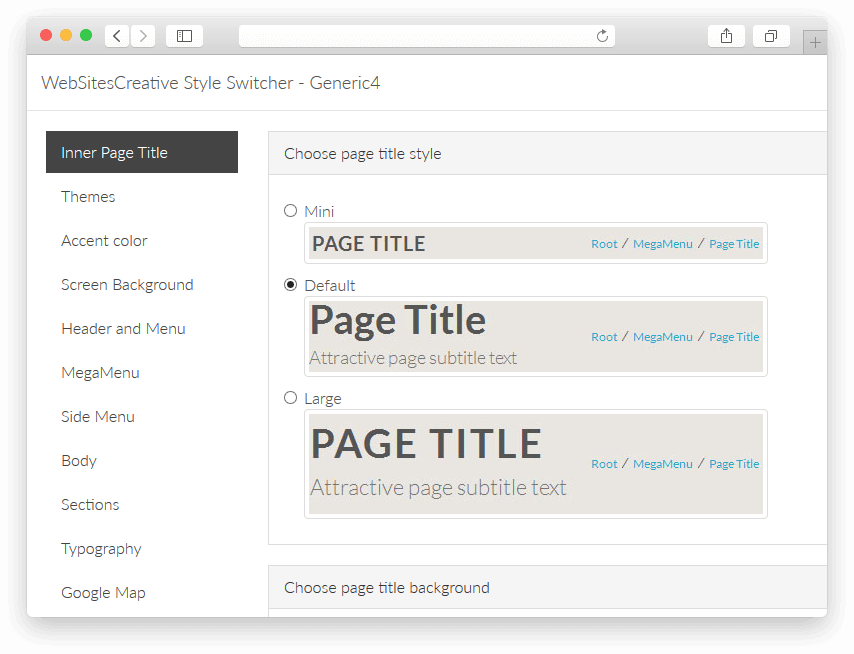Screen dimensions: 854x654
Task: Click the browser address bar
Action: pyautogui.click(x=417, y=36)
